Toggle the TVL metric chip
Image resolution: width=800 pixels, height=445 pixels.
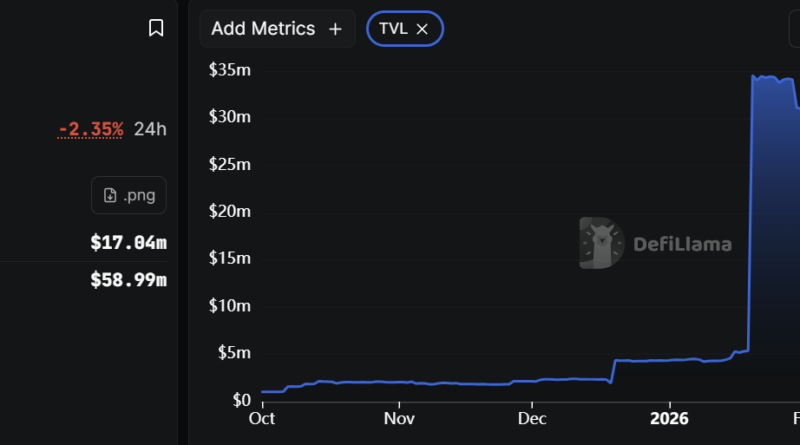(405, 29)
